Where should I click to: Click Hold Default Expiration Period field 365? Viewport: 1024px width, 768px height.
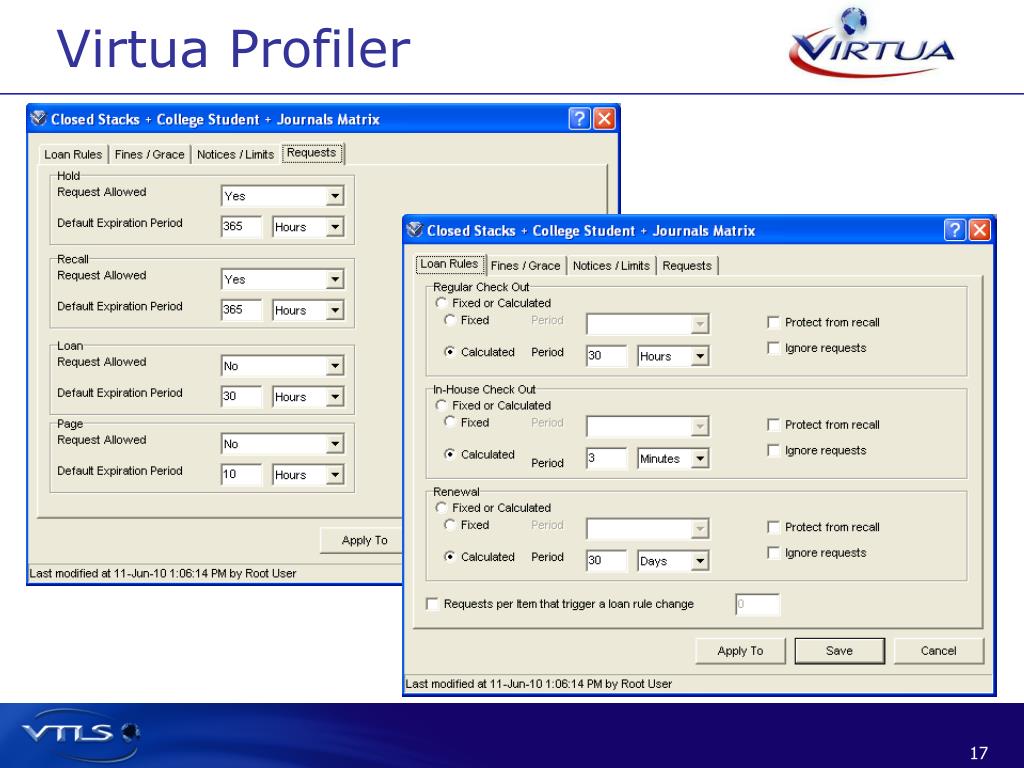coord(241,227)
